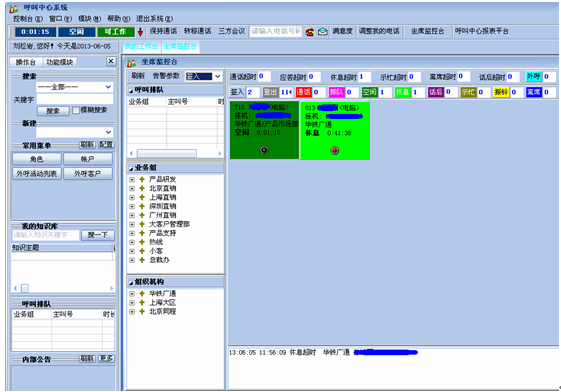
Task: Click the phone number input field
Action: pyautogui.click(x=275, y=31)
